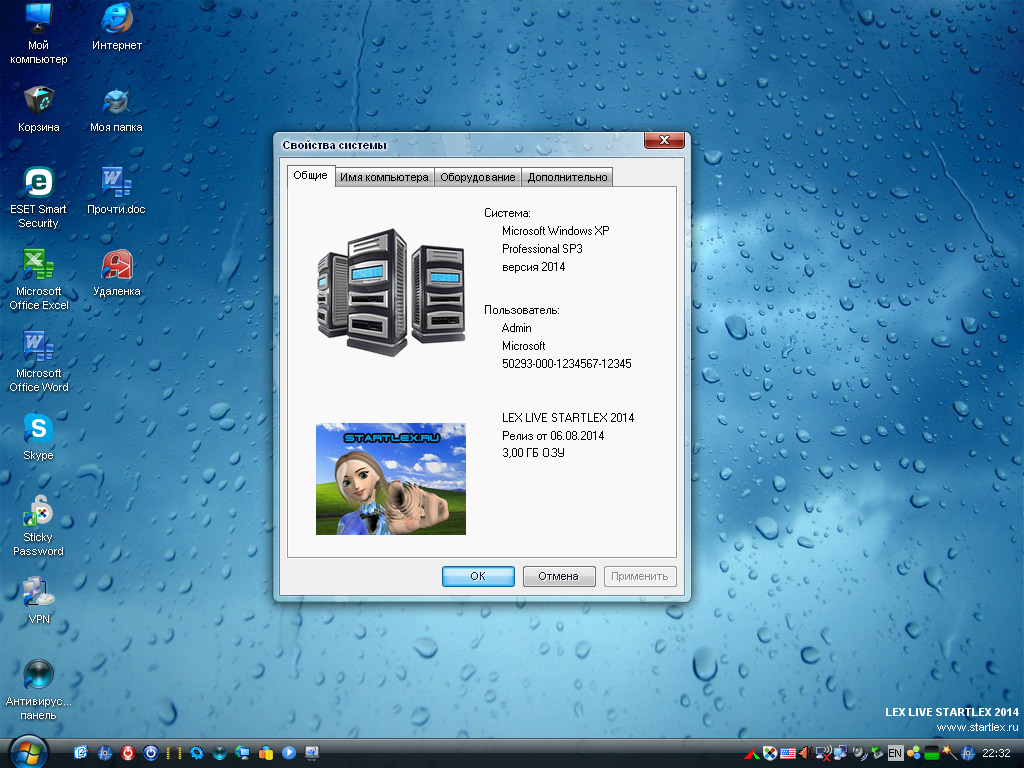Screen dimensions: 1024x768
Task: Click the blue play-arrow icon in quick launch
Action: pyautogui.click(x=289, y=753)
